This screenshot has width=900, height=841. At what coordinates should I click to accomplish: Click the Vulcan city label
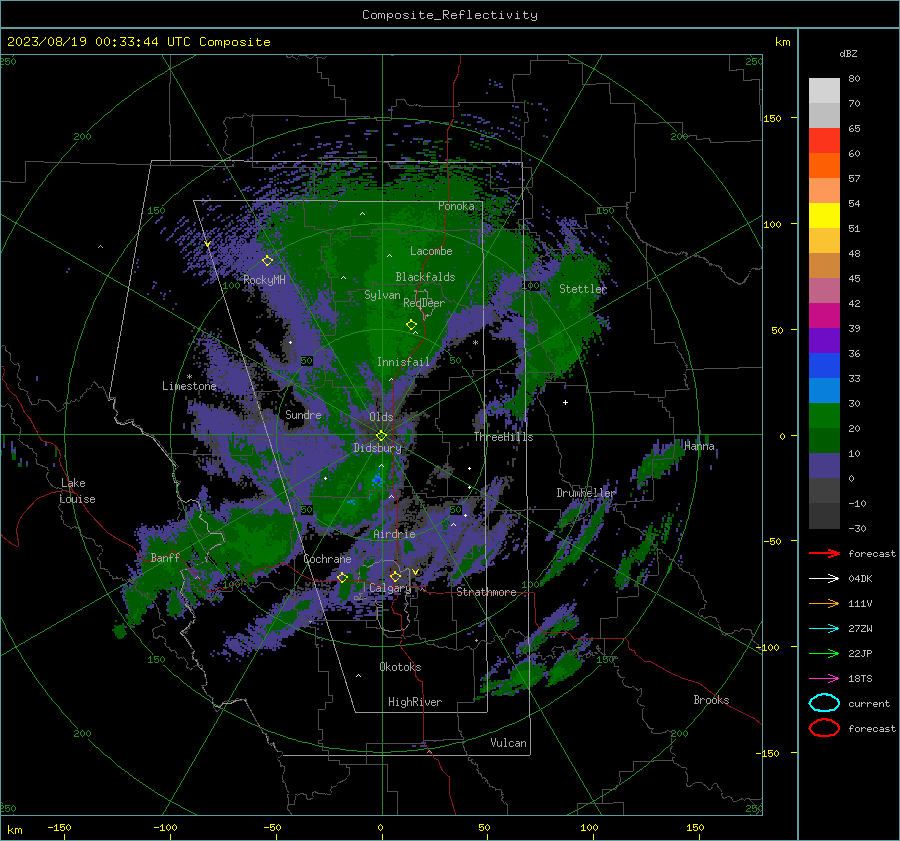(x=508, y=743)
